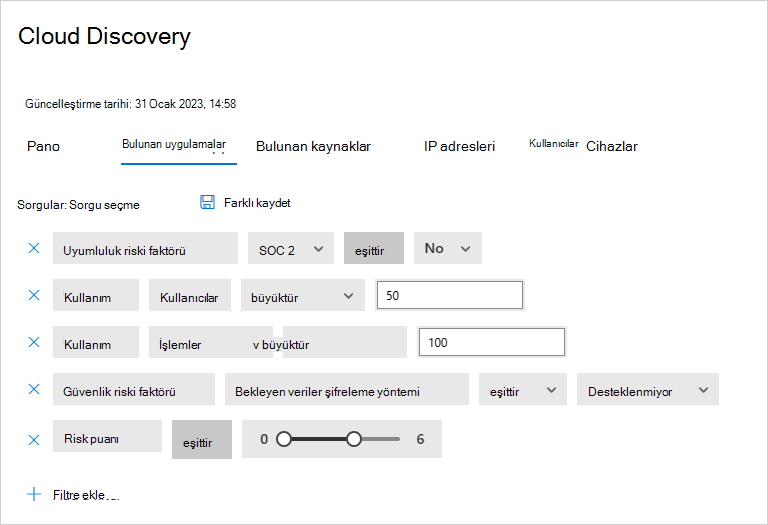Viewport: 768px width, 525px height.
Task: Click the left handle of risk score slider
Action: click(x=284, y=439)
